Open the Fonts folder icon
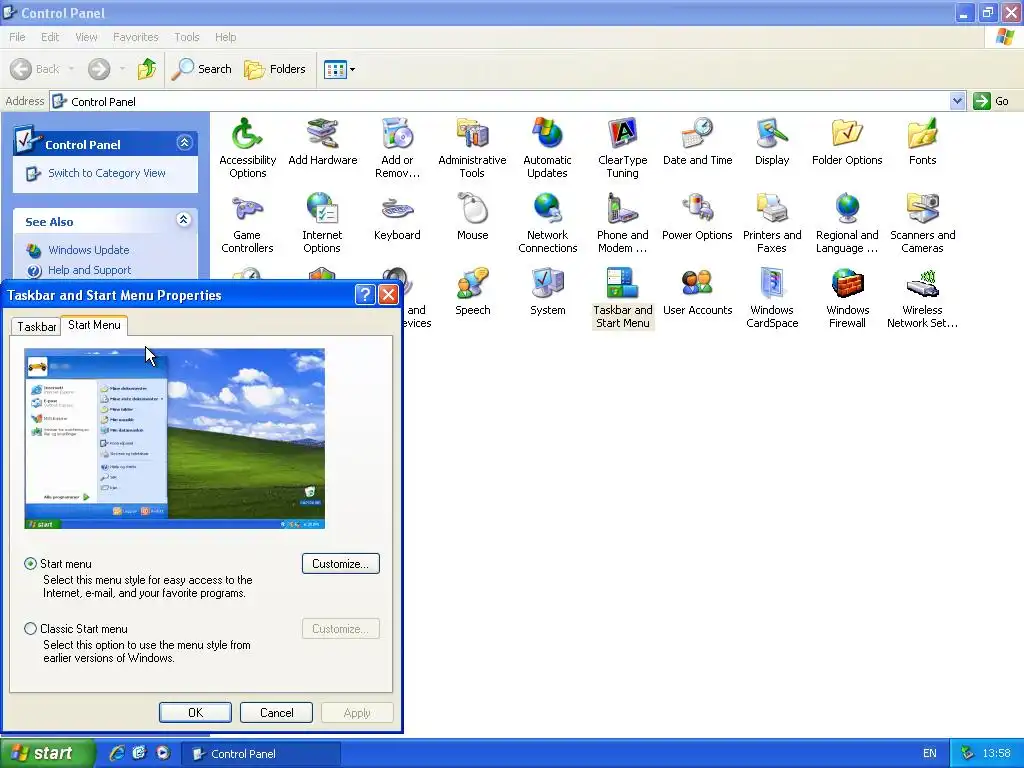 pos(922,142)
